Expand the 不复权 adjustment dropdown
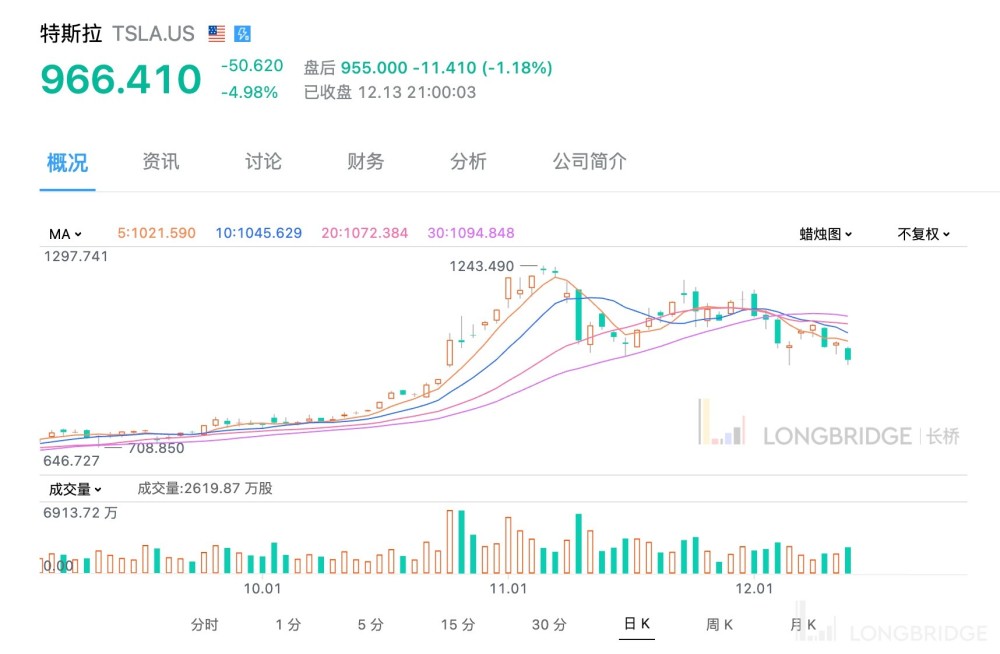 coord(923,234)
